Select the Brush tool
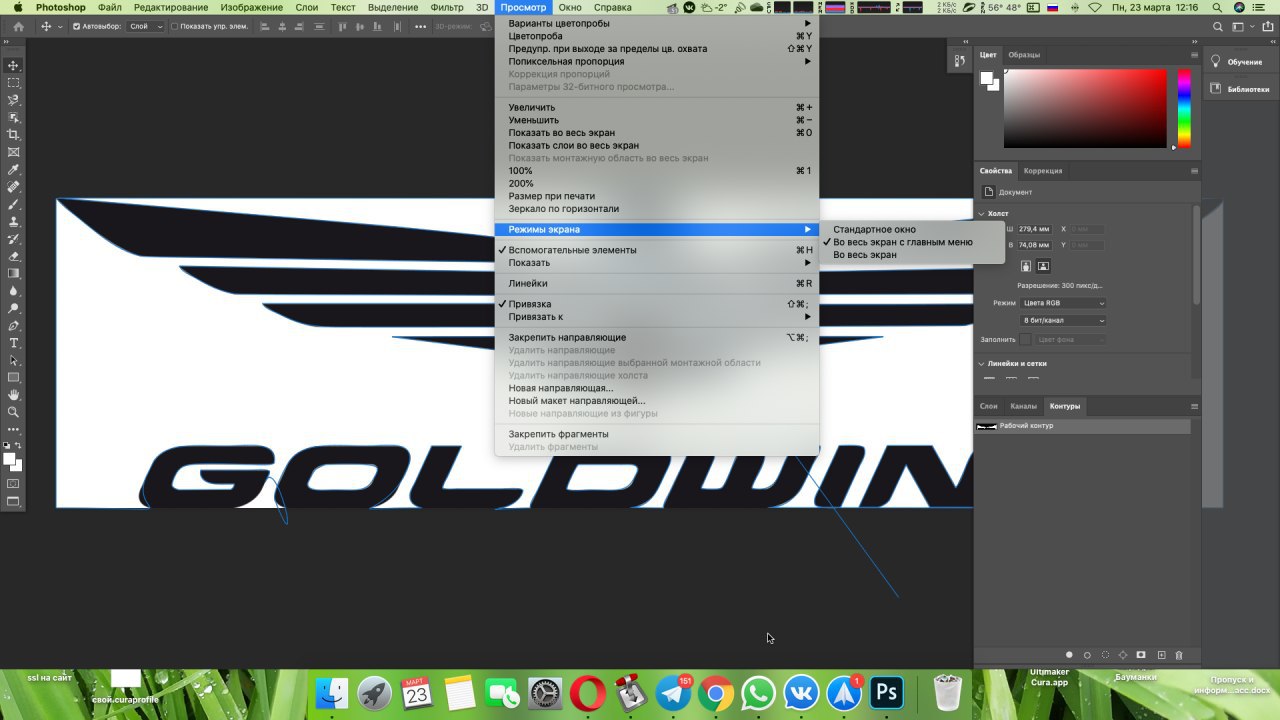1280x720 pixels. pos(14,204)
